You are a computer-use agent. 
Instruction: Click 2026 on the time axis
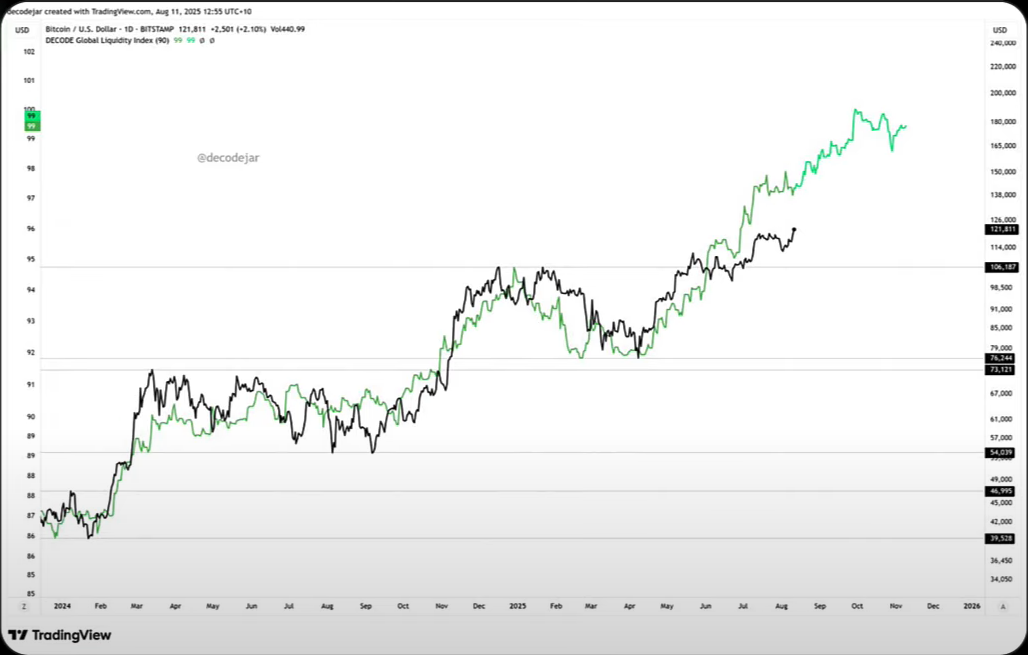[x=970, y=606]
